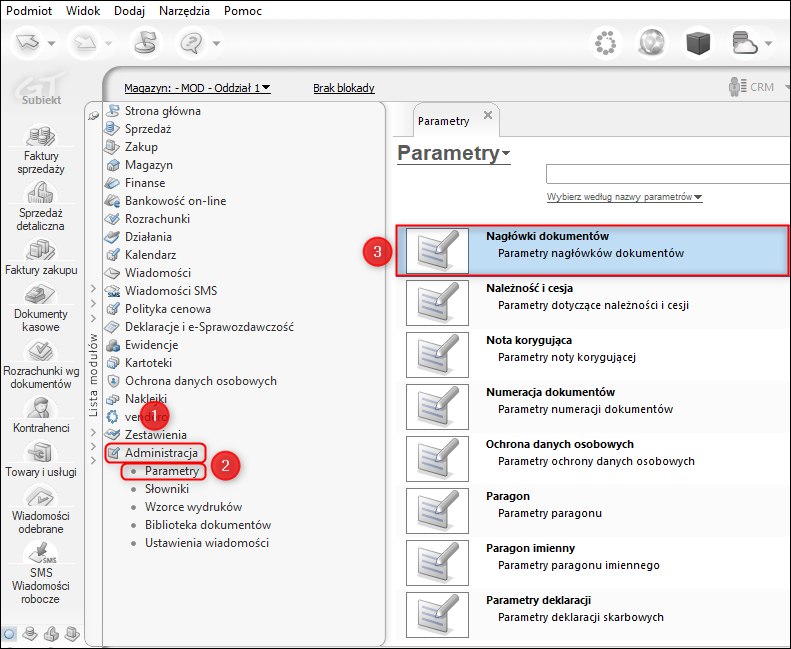Open the Dokumenty kasowe shortcut icon
The height and width of the screenshot is (649, 791).
(40, 293)
